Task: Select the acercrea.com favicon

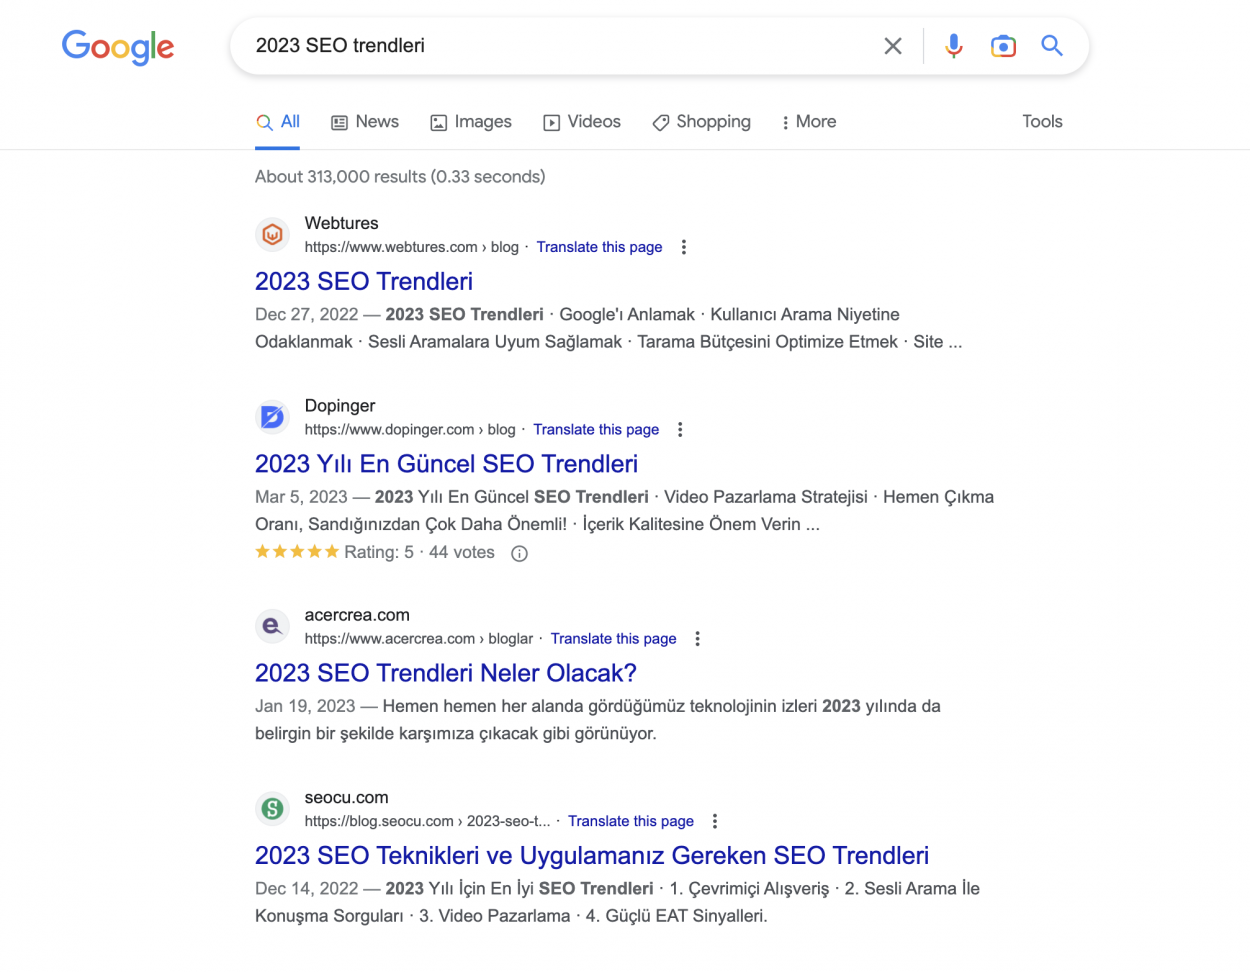Action: pos(272,626)
